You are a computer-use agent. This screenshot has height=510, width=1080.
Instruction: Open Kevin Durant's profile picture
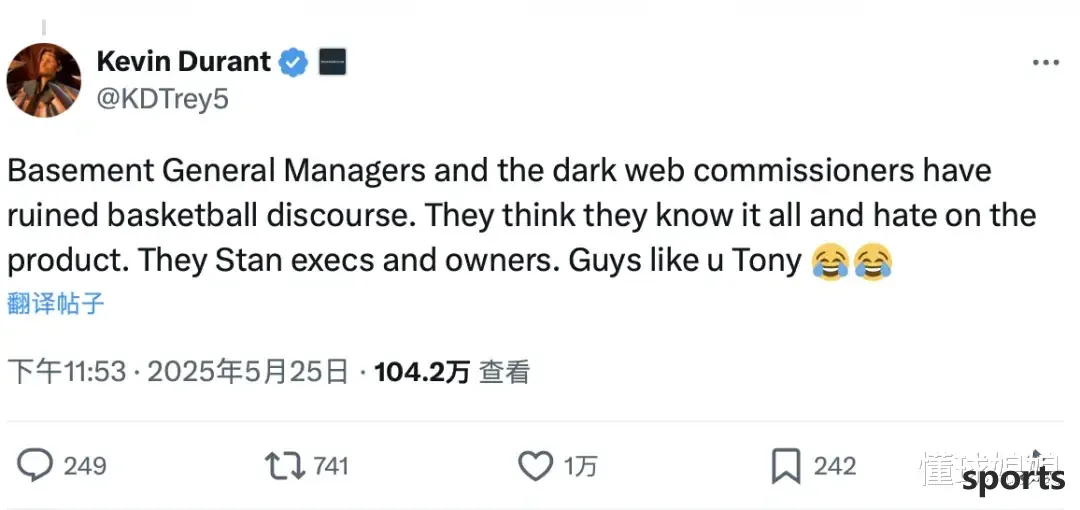point(43,80)
